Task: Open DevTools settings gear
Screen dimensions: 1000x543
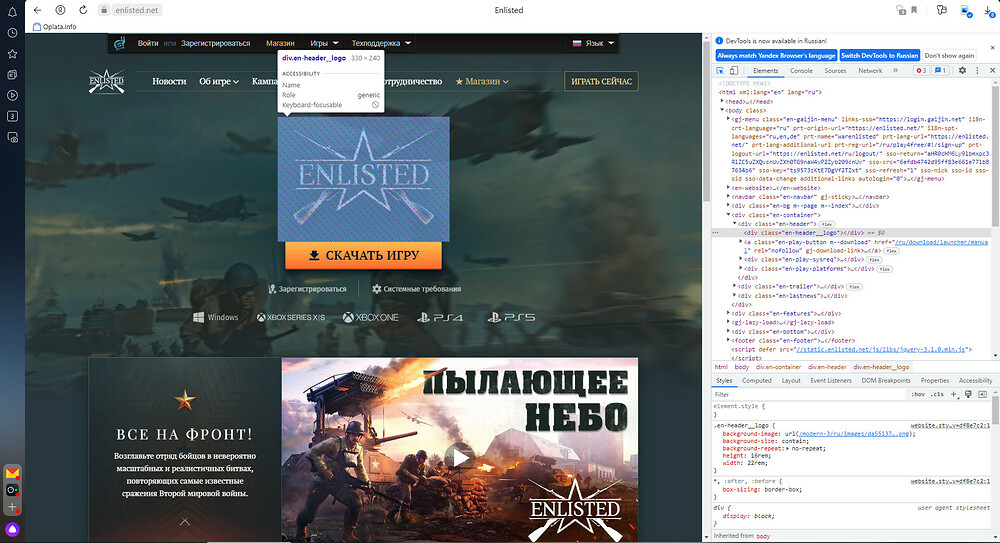Action: click(962, 71)
